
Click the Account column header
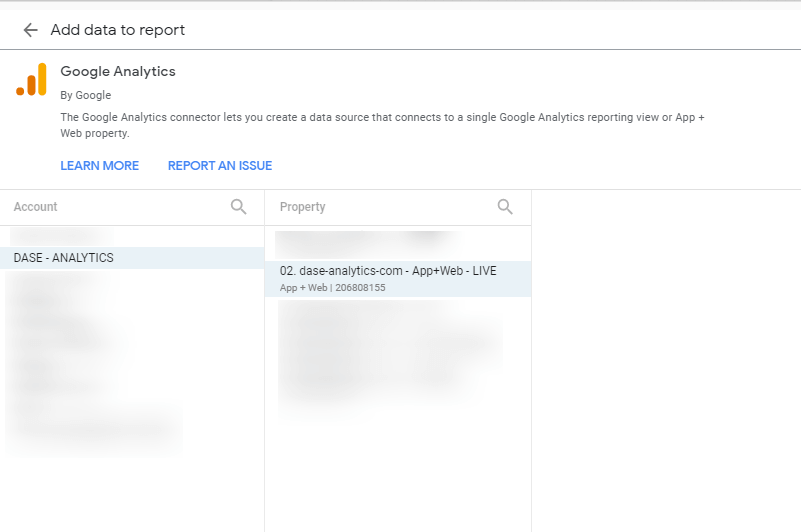[x=35, y=207]
